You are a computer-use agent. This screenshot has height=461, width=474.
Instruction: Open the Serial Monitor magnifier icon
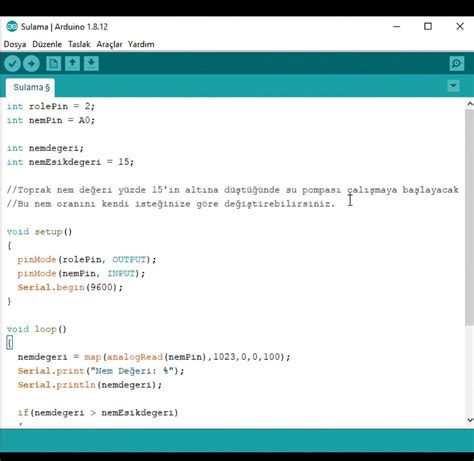tap(456, 63)
